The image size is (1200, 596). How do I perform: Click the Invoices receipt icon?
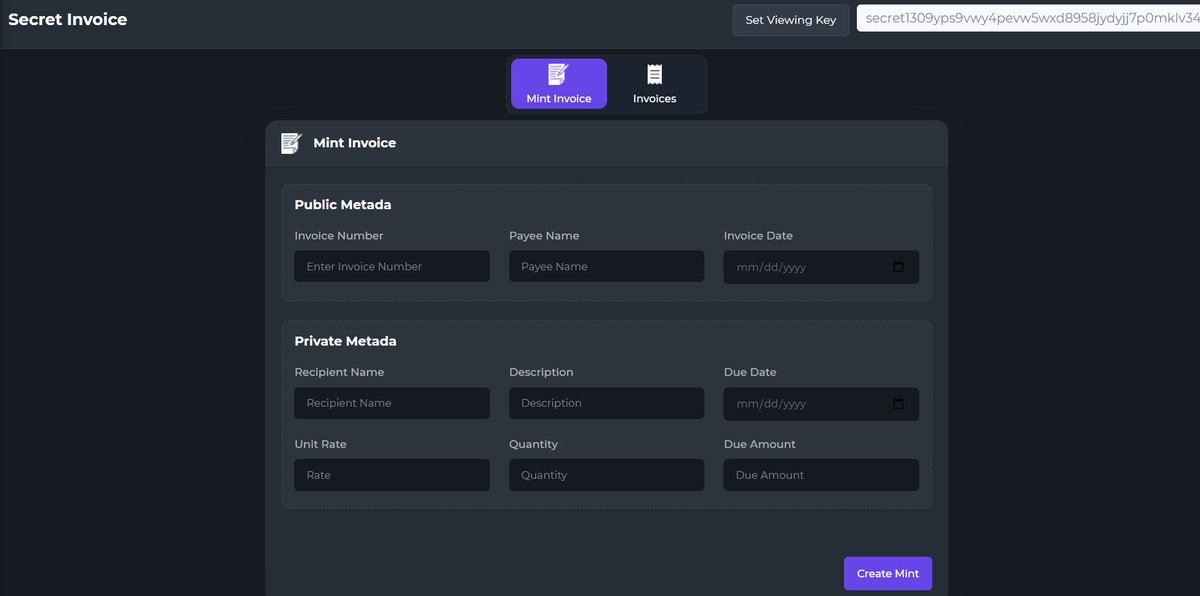pyautogui.click(x=654, y=71)
